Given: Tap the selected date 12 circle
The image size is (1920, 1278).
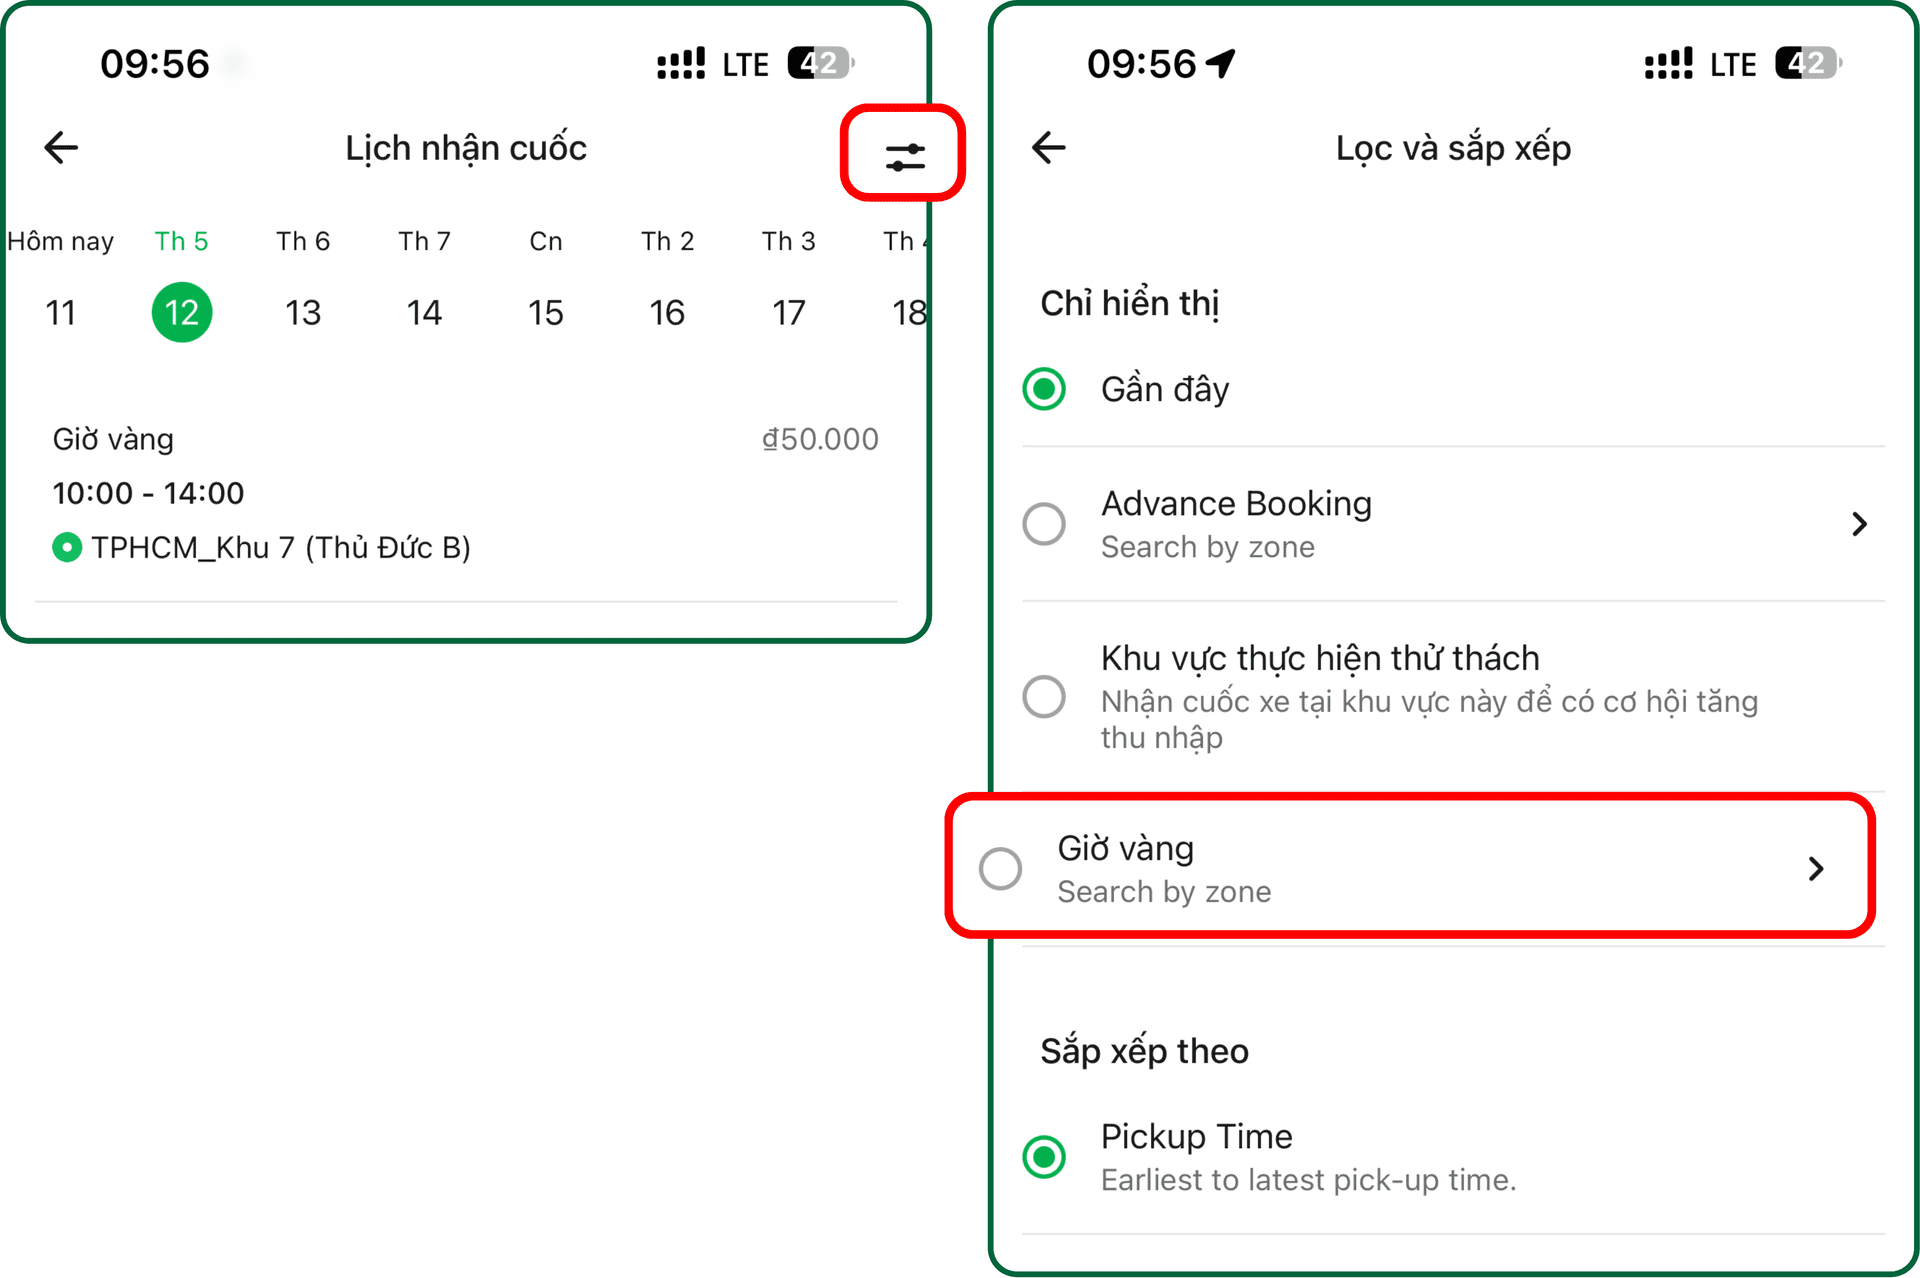Looking at the screenshot, I should coord(182,313).
